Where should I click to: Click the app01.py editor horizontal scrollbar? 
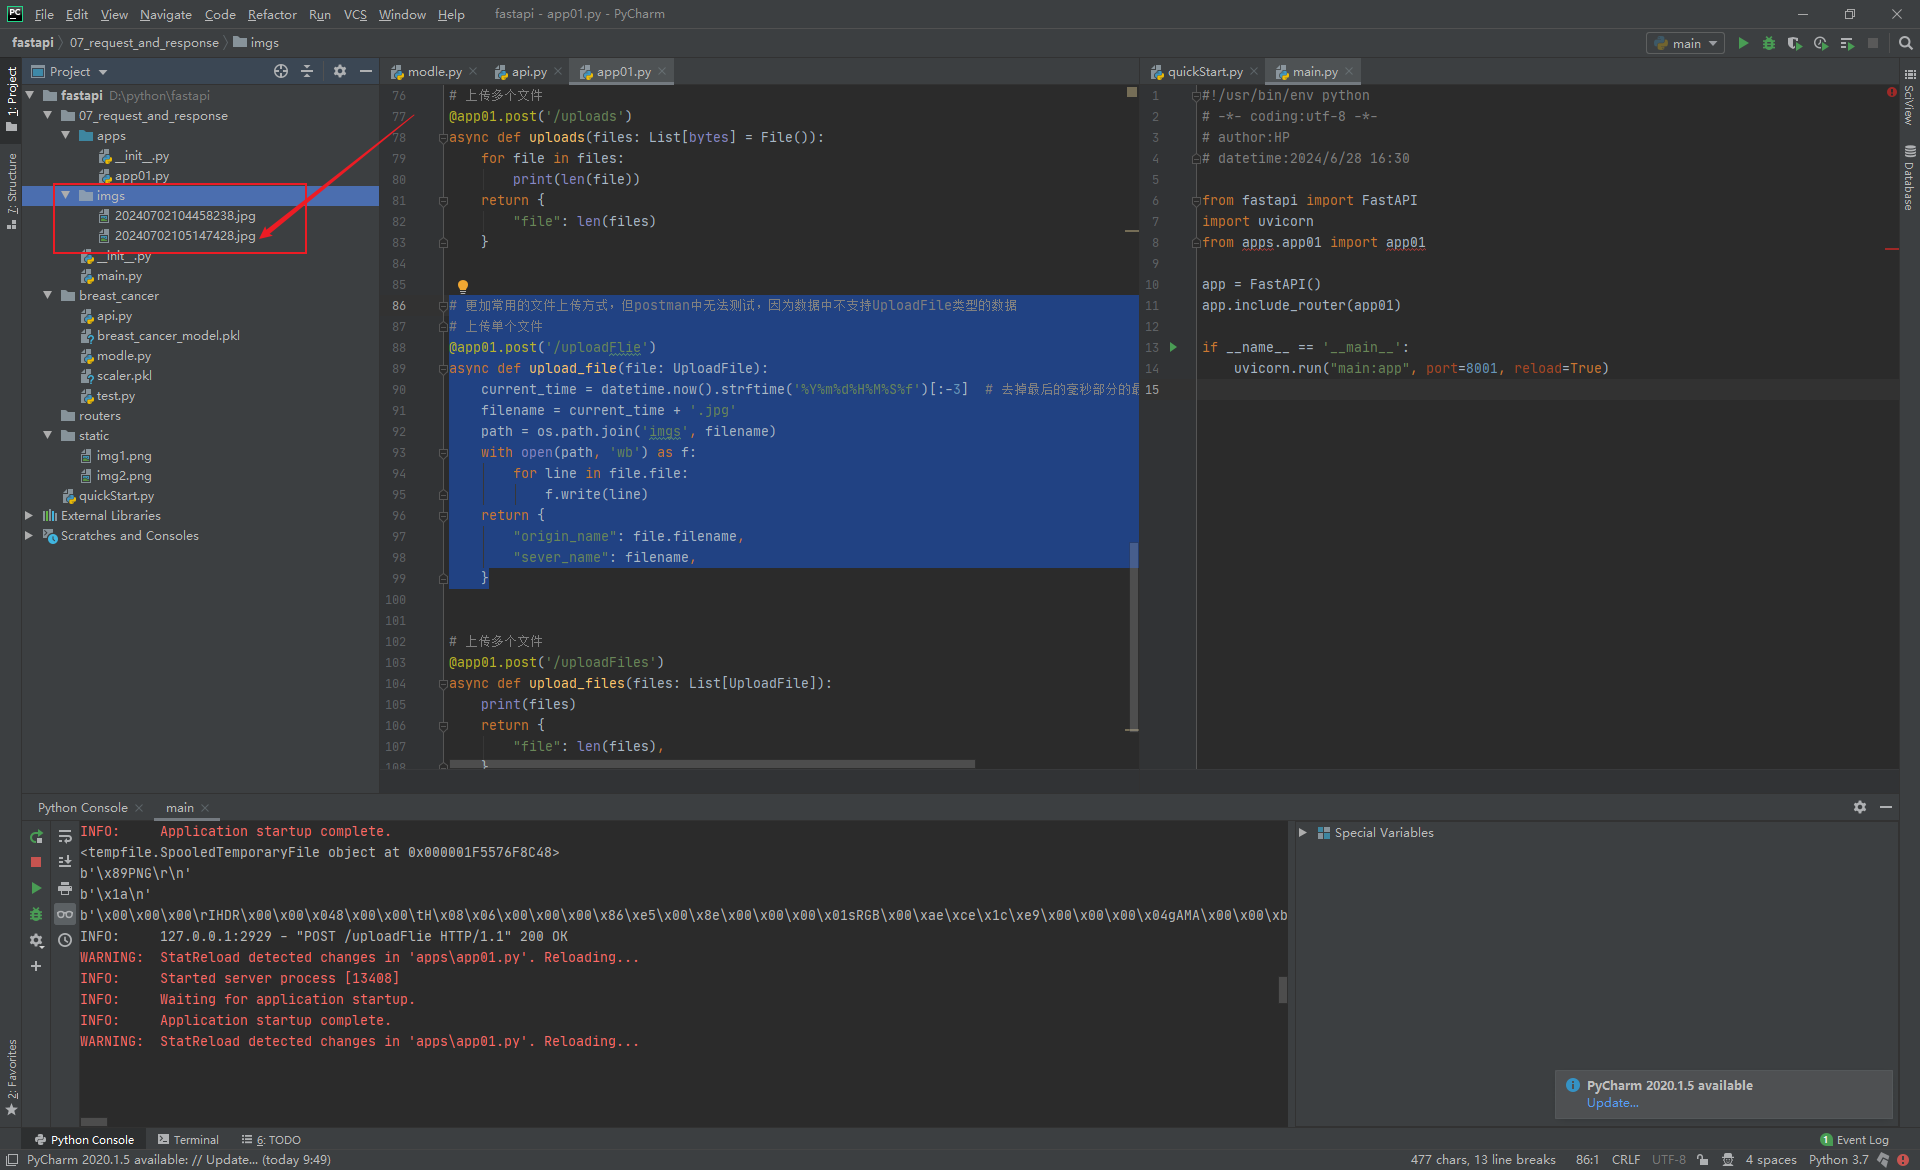[x=712, y=763]
